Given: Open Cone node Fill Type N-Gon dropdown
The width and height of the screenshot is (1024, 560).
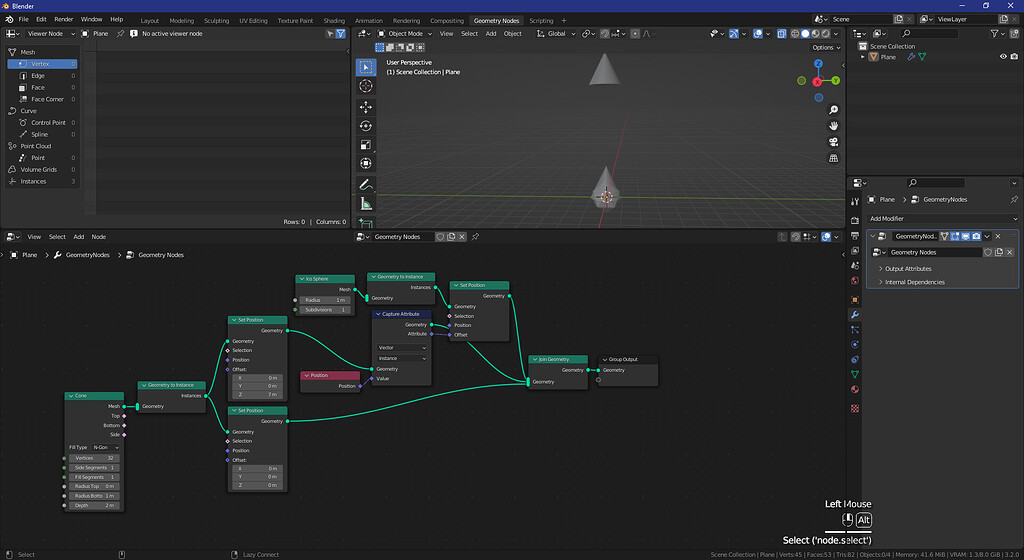Looking at the screenshot, I should point(105,448).
